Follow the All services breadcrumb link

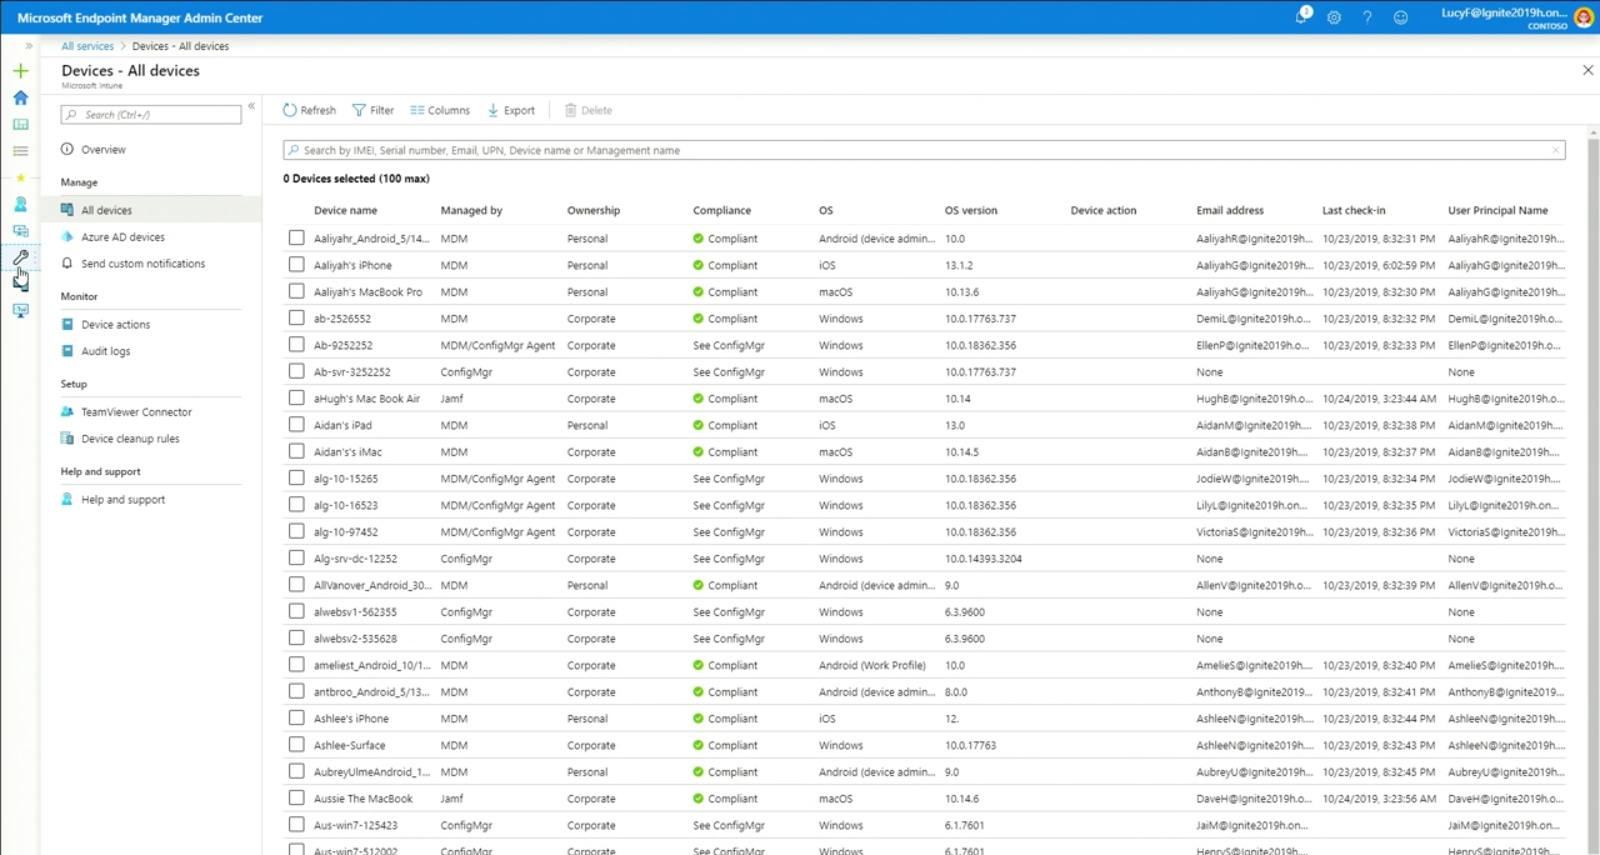[87, 46]
